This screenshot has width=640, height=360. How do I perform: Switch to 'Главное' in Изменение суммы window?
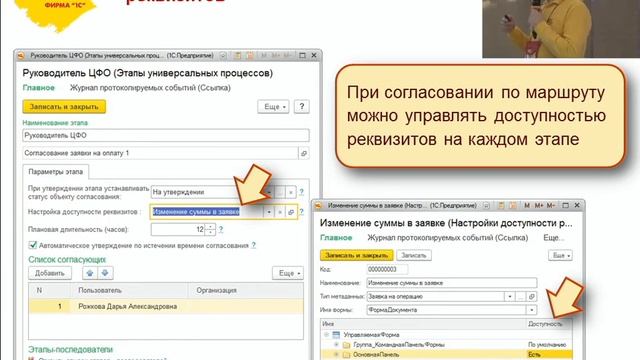(x=336, y=238)
